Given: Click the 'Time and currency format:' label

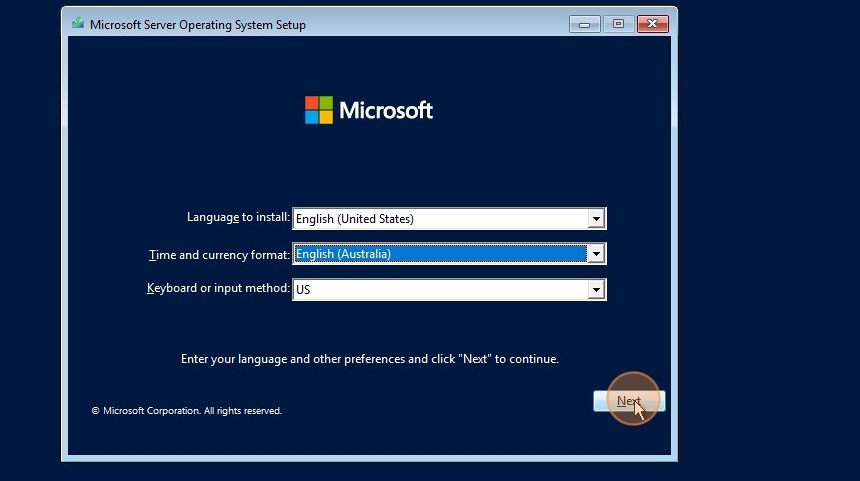Looking at the screenshot, I should click(219, 255).
